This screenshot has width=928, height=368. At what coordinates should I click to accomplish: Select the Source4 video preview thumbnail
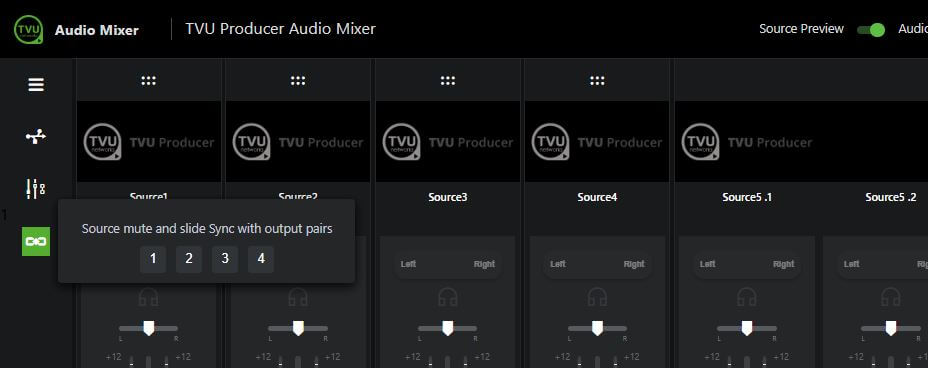(x=597, y=141)
